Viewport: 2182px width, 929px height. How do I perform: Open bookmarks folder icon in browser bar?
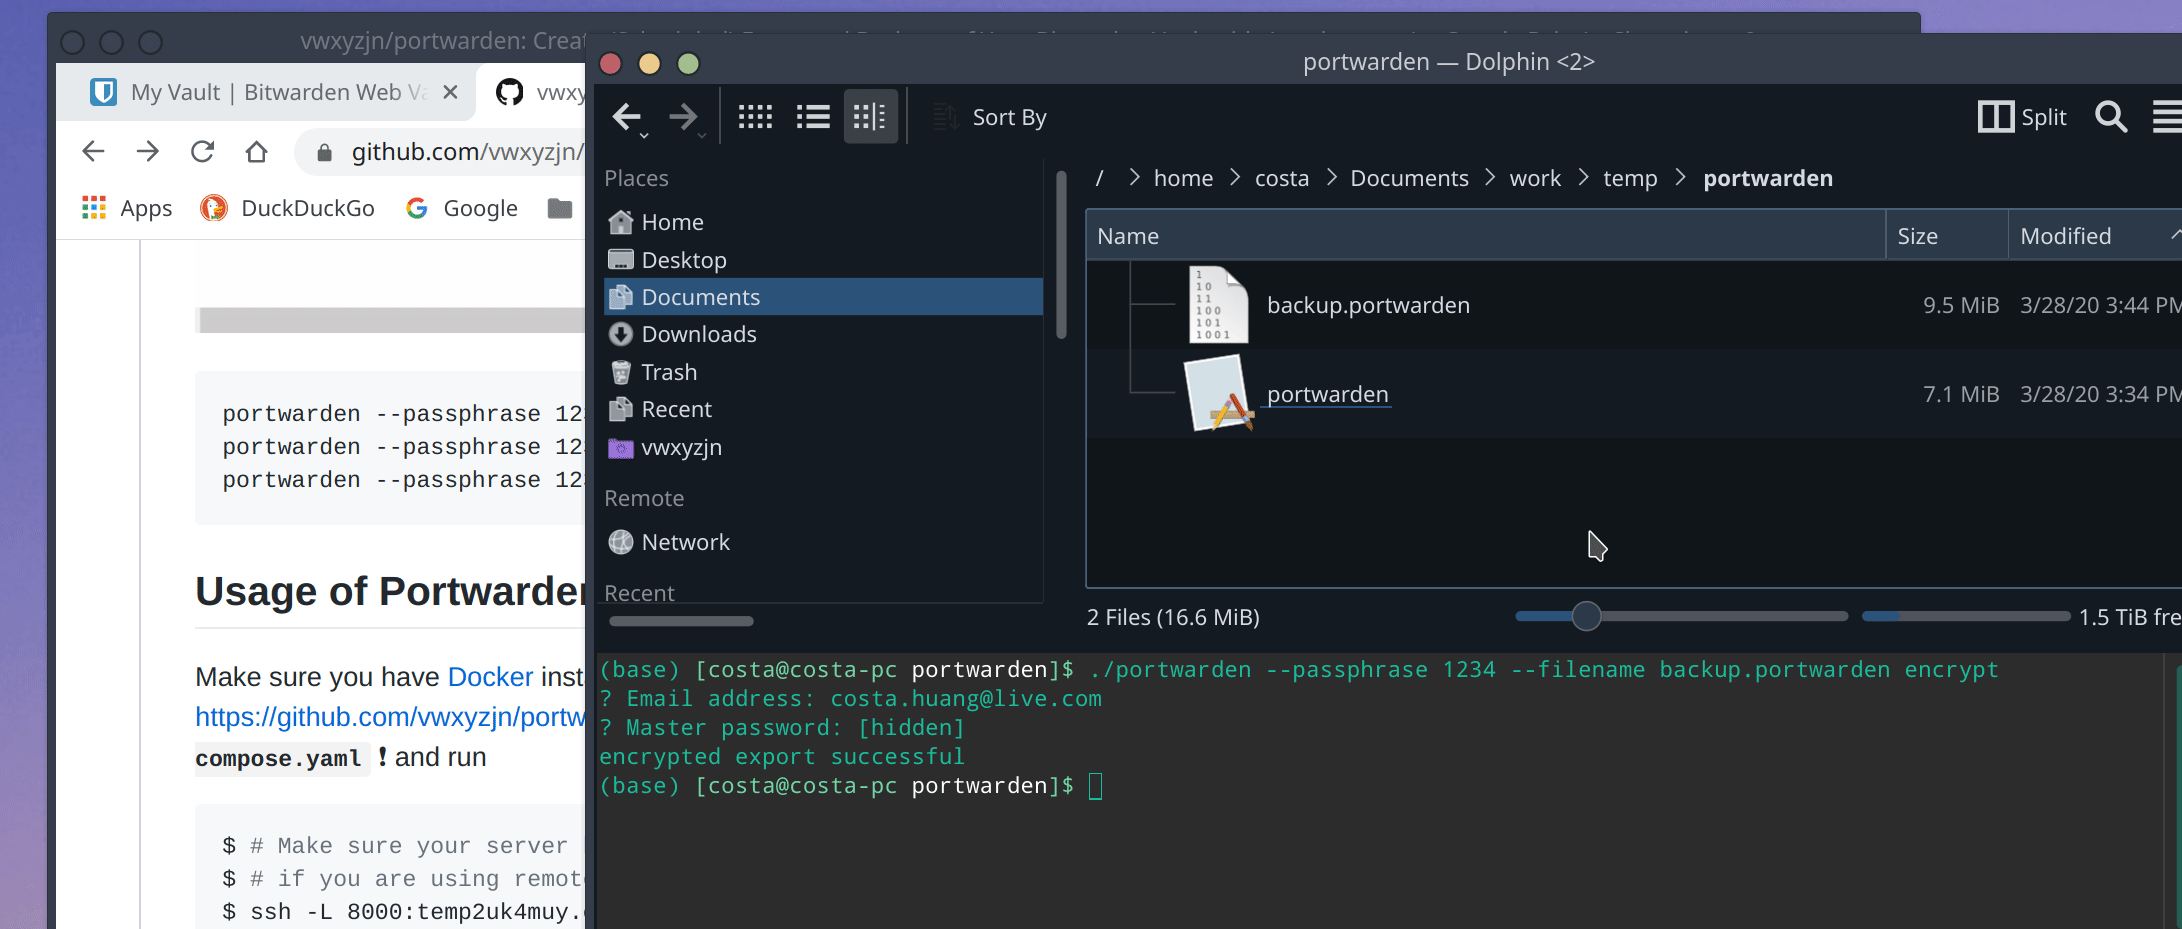(x=560, y=208)
